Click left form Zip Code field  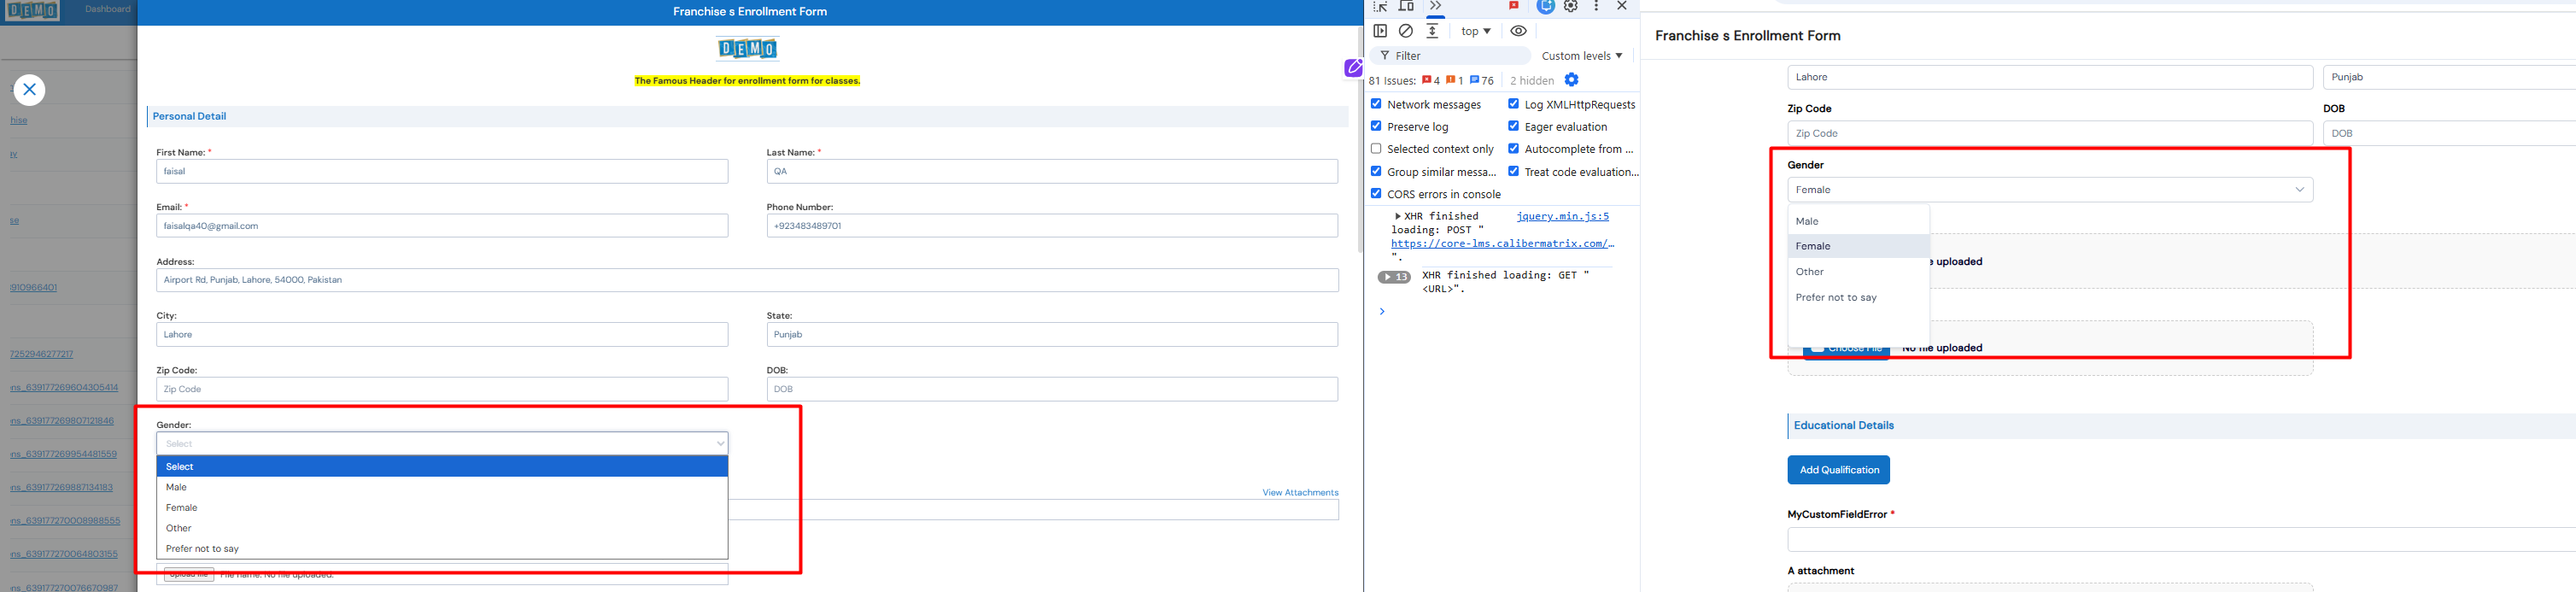tap(442, 389)
